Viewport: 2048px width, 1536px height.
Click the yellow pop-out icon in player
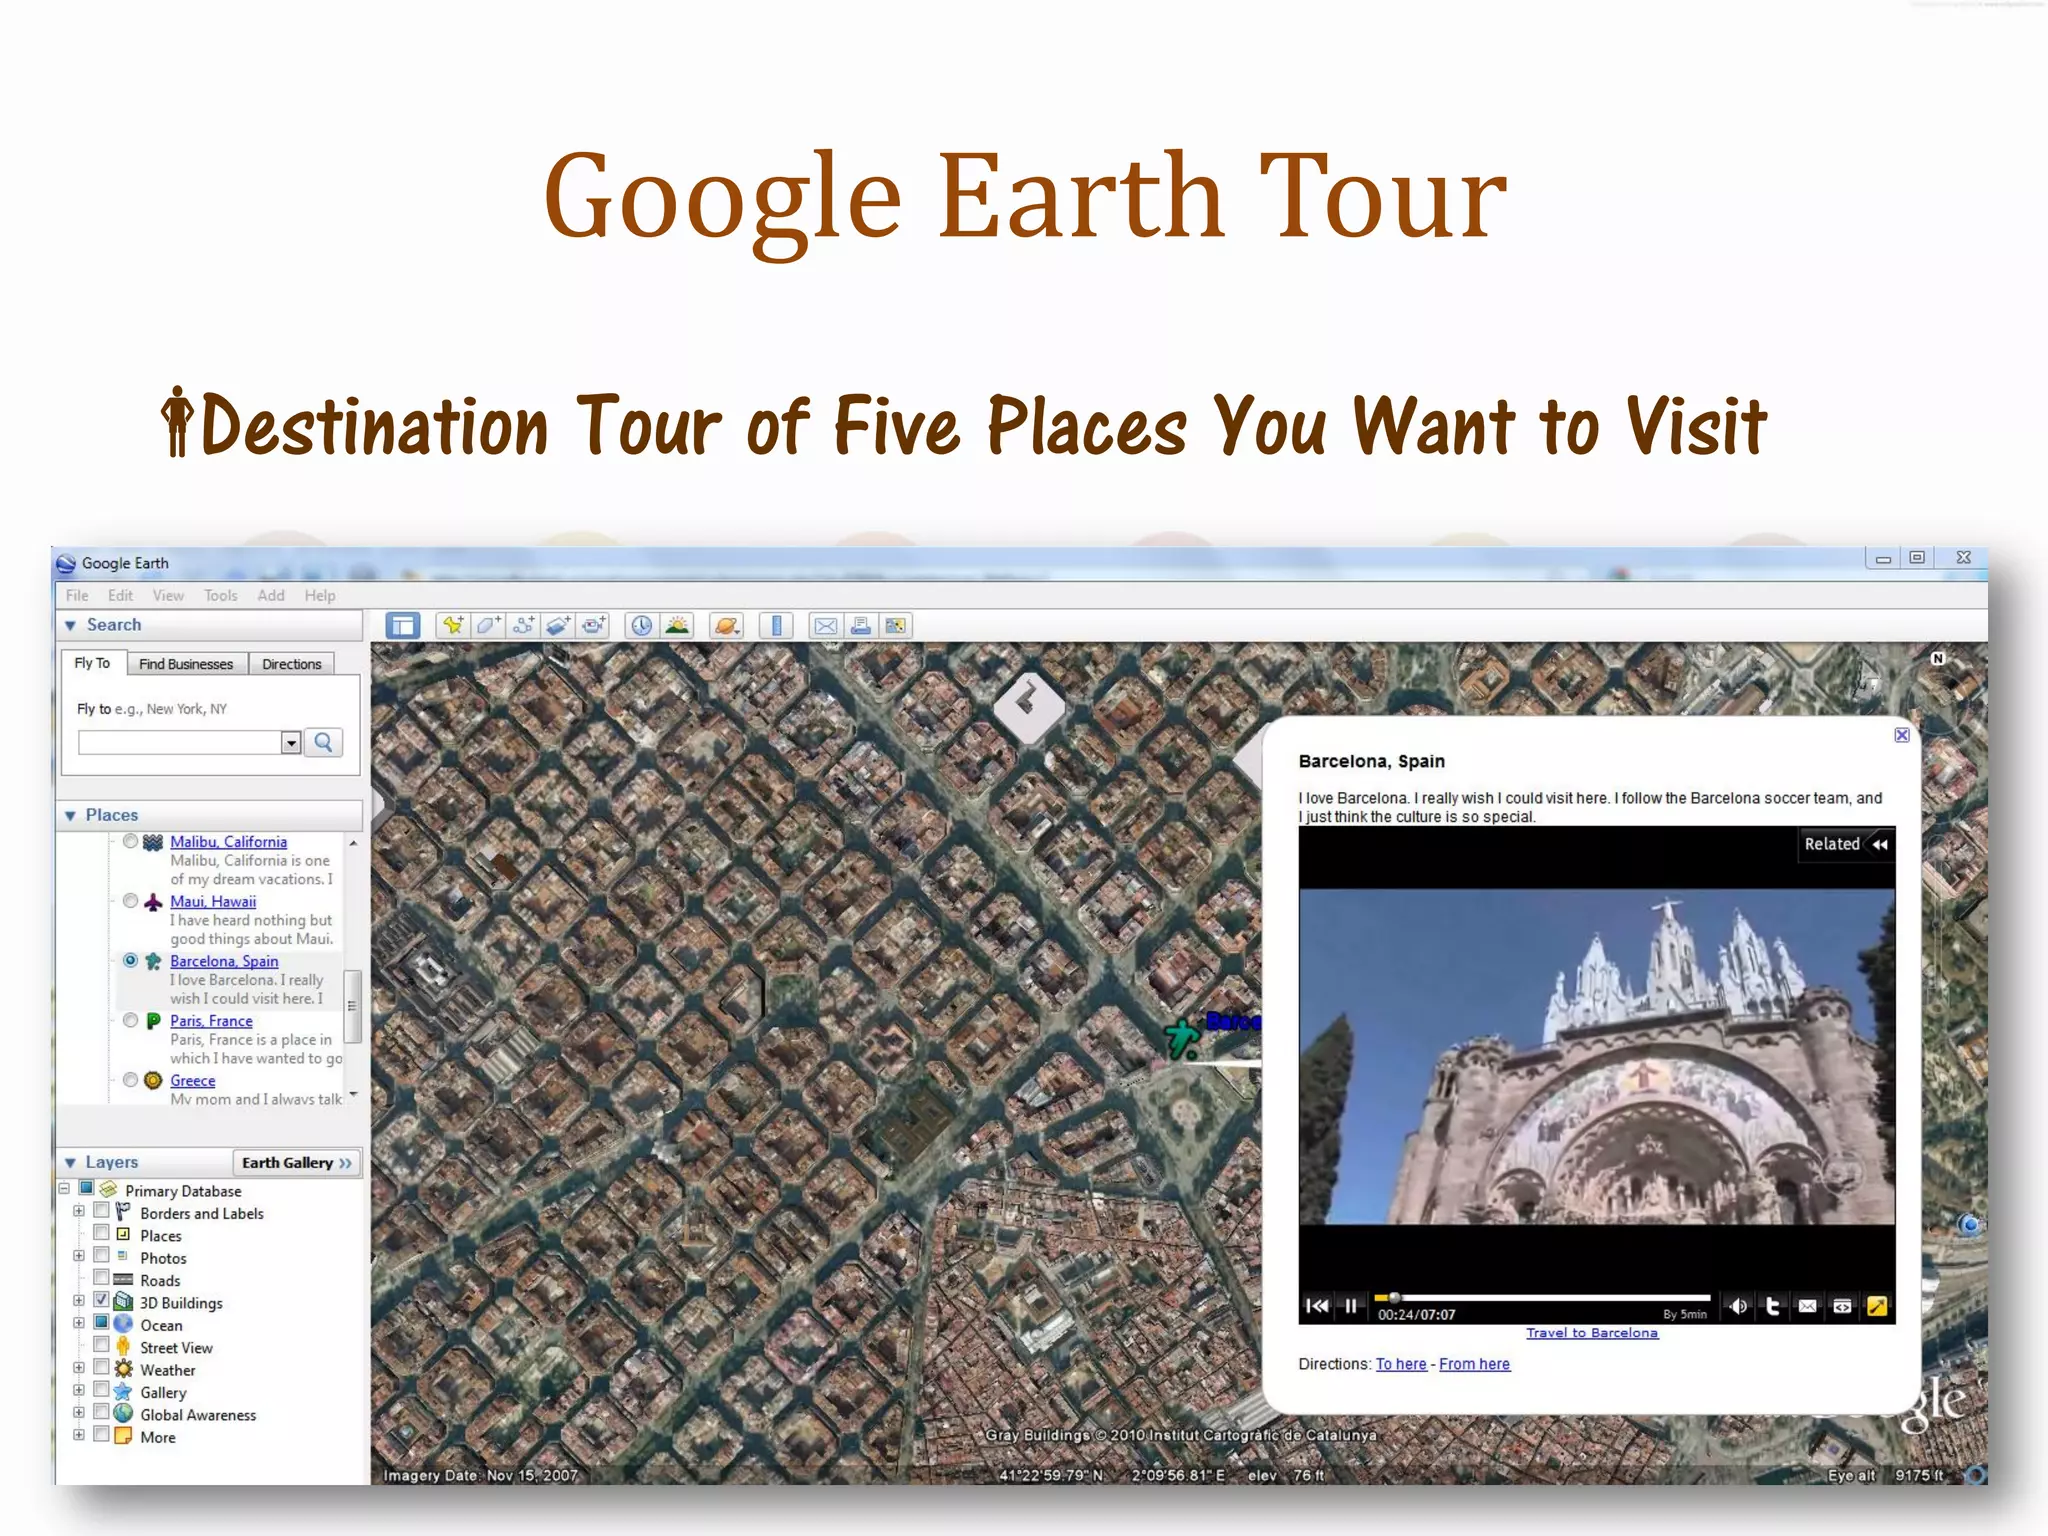(x=1877, y=1306)
